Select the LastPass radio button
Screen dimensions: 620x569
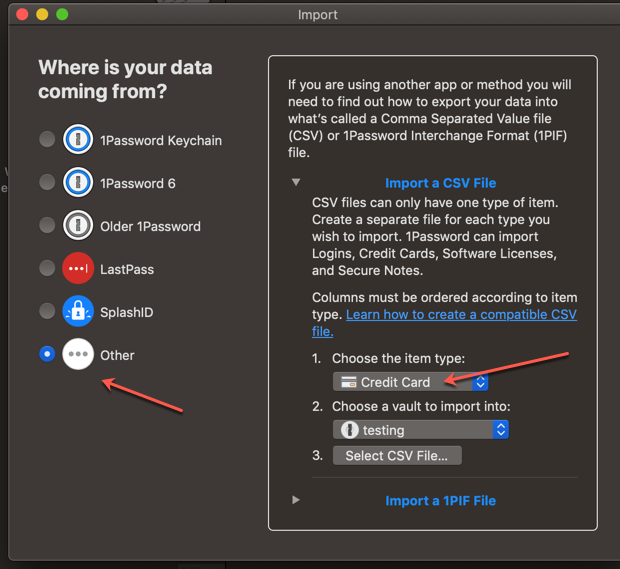(47, 268)
